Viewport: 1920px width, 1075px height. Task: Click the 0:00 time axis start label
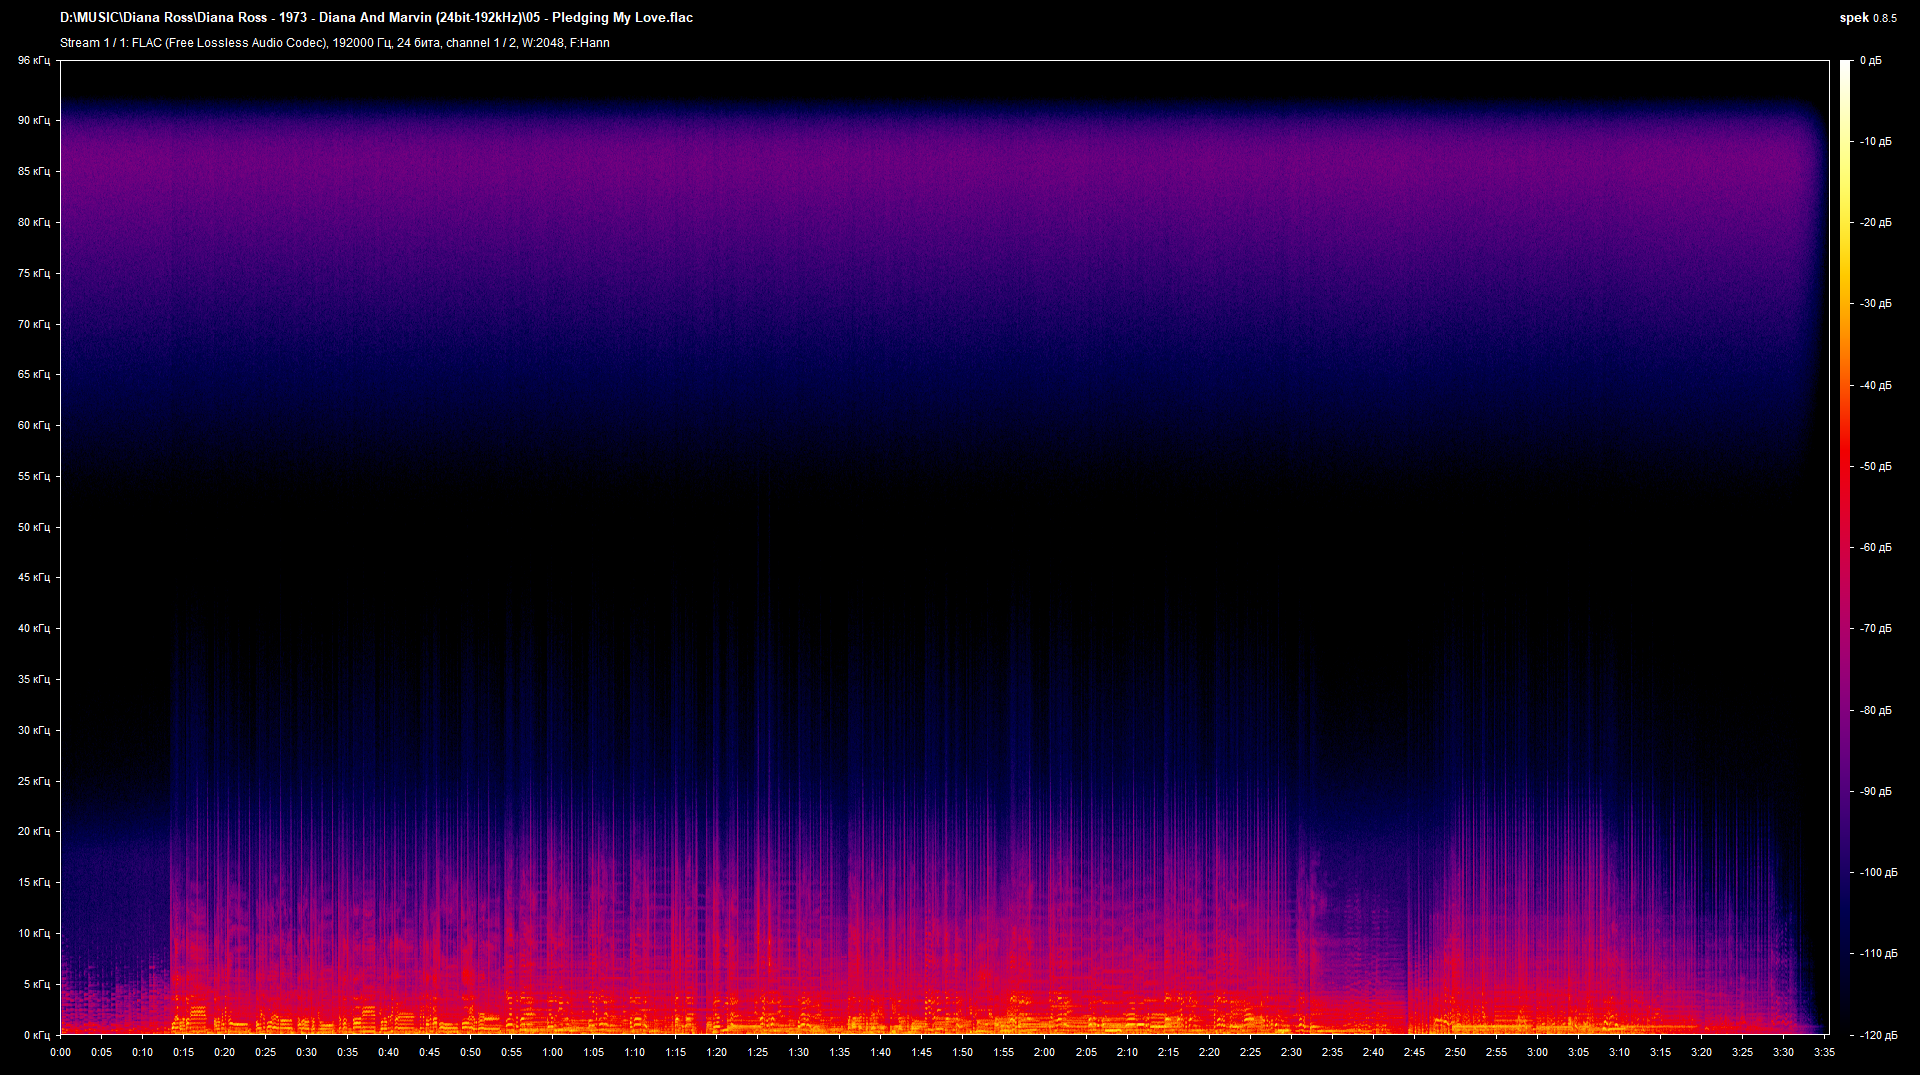click(60, 1052)
